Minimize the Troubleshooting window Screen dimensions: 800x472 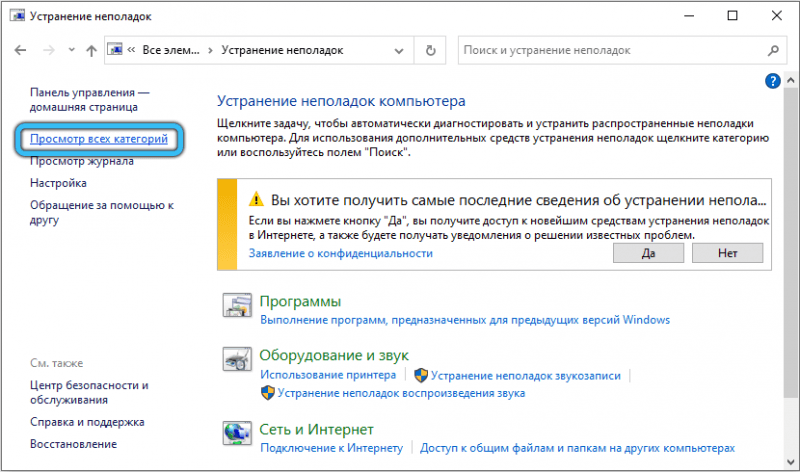click(689, 16)
